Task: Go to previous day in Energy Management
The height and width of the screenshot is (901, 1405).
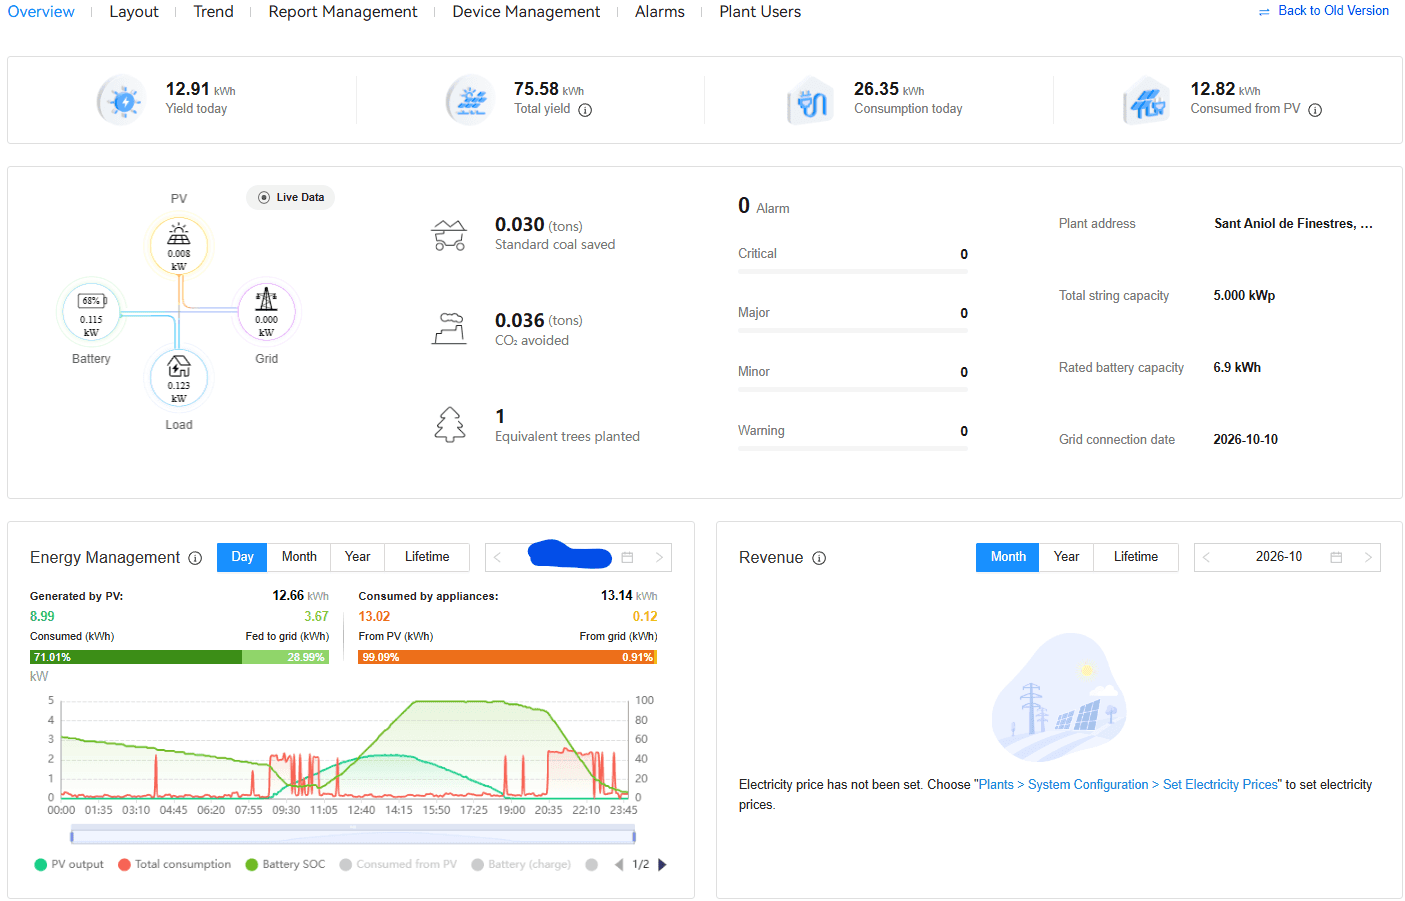Action: 498,557
